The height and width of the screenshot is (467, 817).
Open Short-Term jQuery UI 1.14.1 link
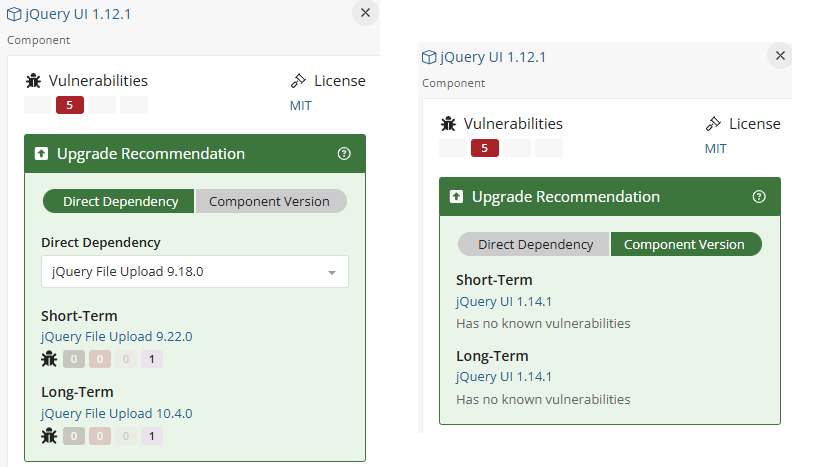tap(504, 302)
